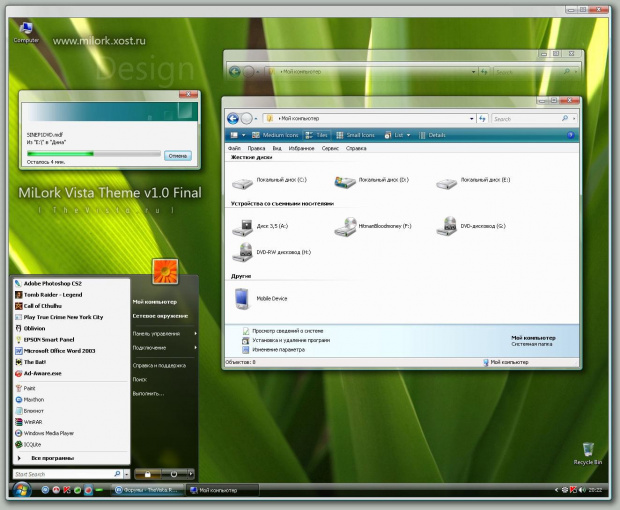Open dropdown beside first toolbar view icon

[244, 135]
